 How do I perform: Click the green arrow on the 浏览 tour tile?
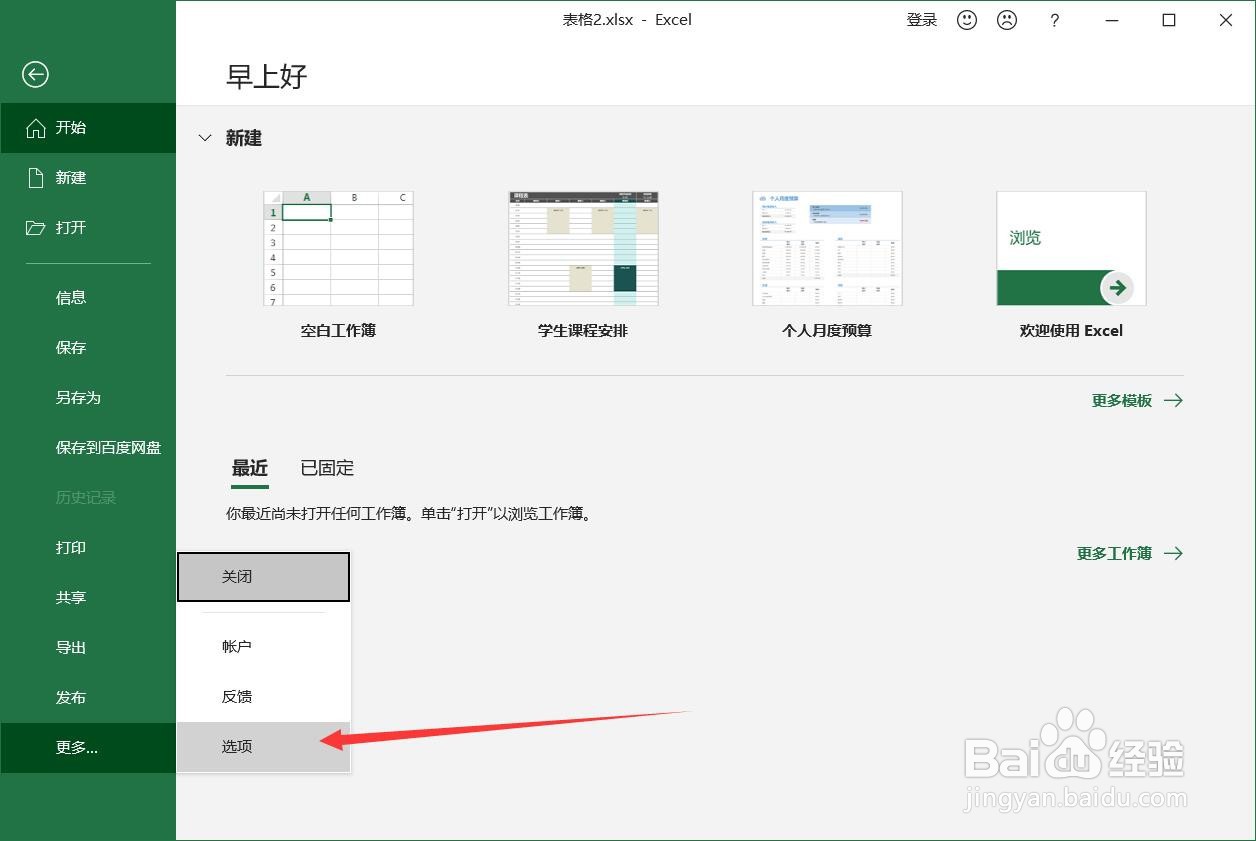1117,288
